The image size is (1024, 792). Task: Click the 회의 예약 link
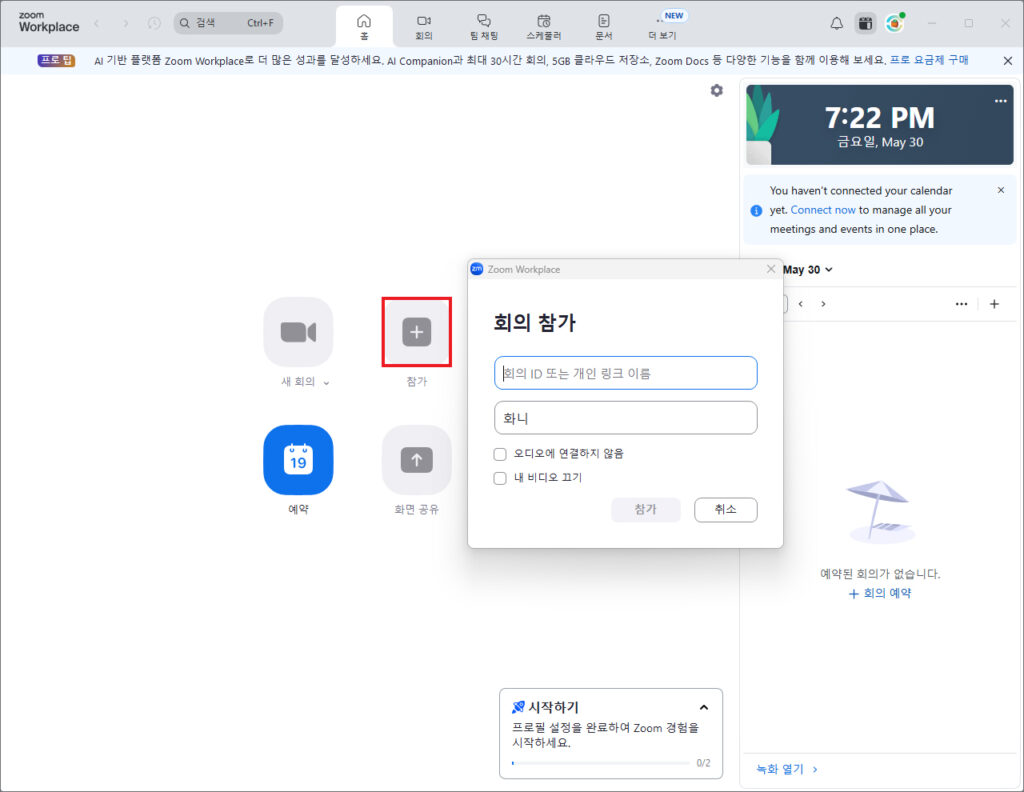880,594
